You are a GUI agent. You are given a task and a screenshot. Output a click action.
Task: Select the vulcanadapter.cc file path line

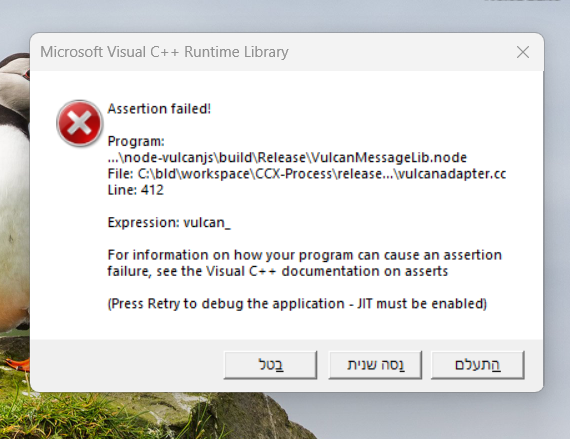point(307,174)
